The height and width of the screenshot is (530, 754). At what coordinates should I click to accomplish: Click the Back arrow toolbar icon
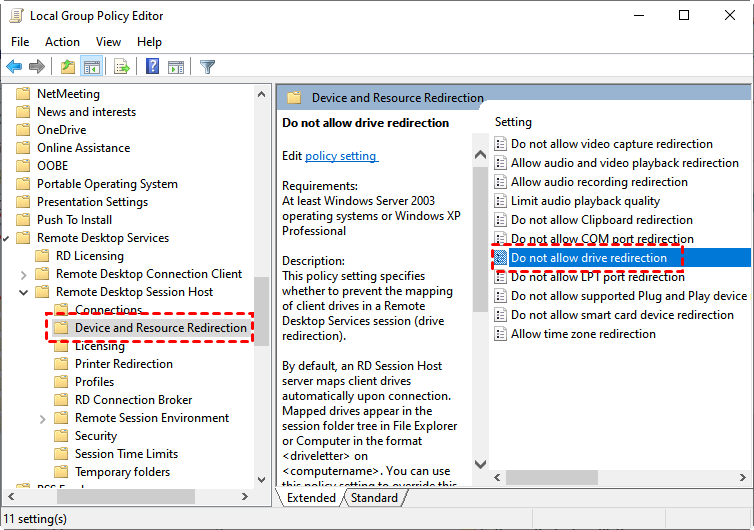point(14,67)
